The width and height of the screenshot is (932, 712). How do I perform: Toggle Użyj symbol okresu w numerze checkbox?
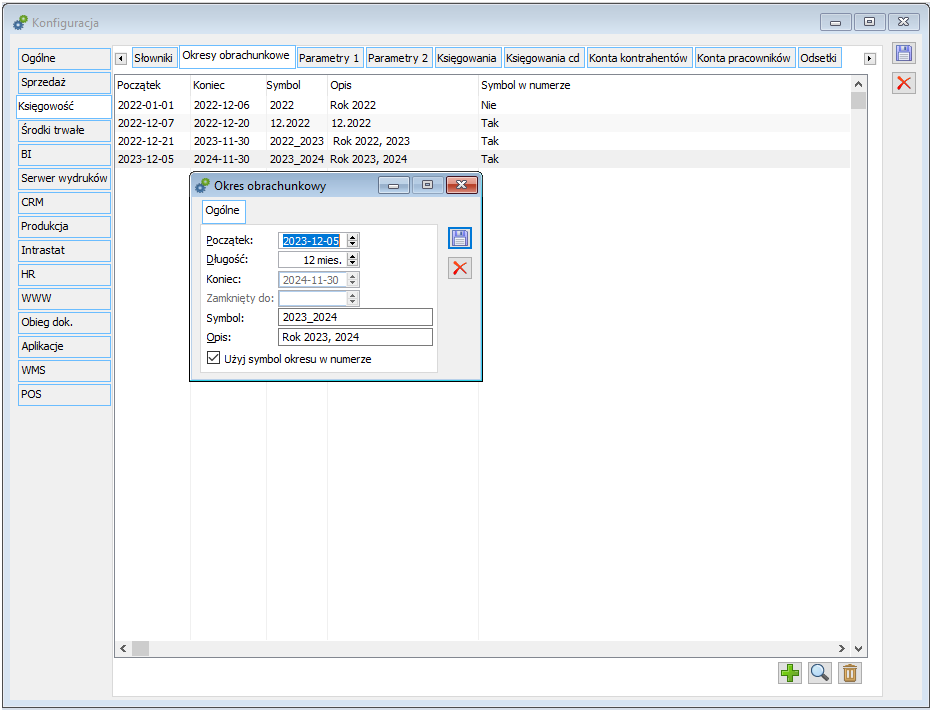click(x=213, y=358)
